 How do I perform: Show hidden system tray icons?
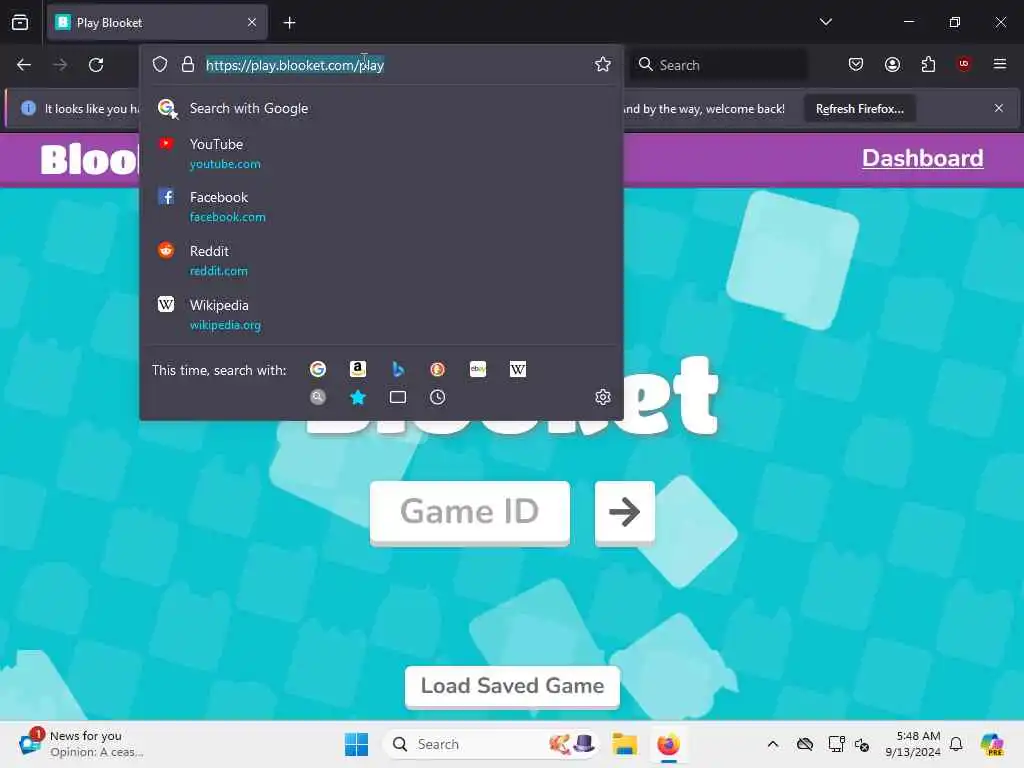[x=773, y=744]
